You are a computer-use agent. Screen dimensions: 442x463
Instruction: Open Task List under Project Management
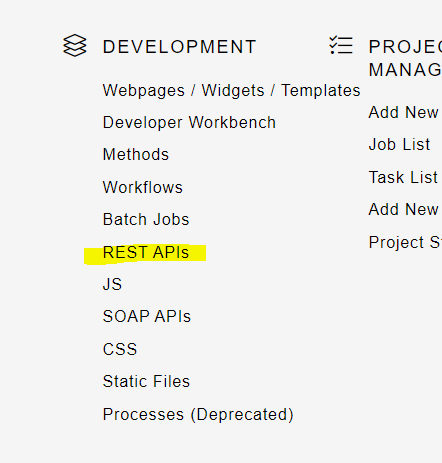coord(403,177)
